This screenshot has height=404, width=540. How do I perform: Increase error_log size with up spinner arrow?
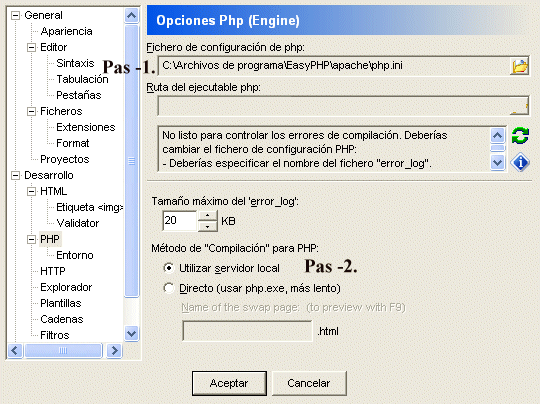(207, 216)
